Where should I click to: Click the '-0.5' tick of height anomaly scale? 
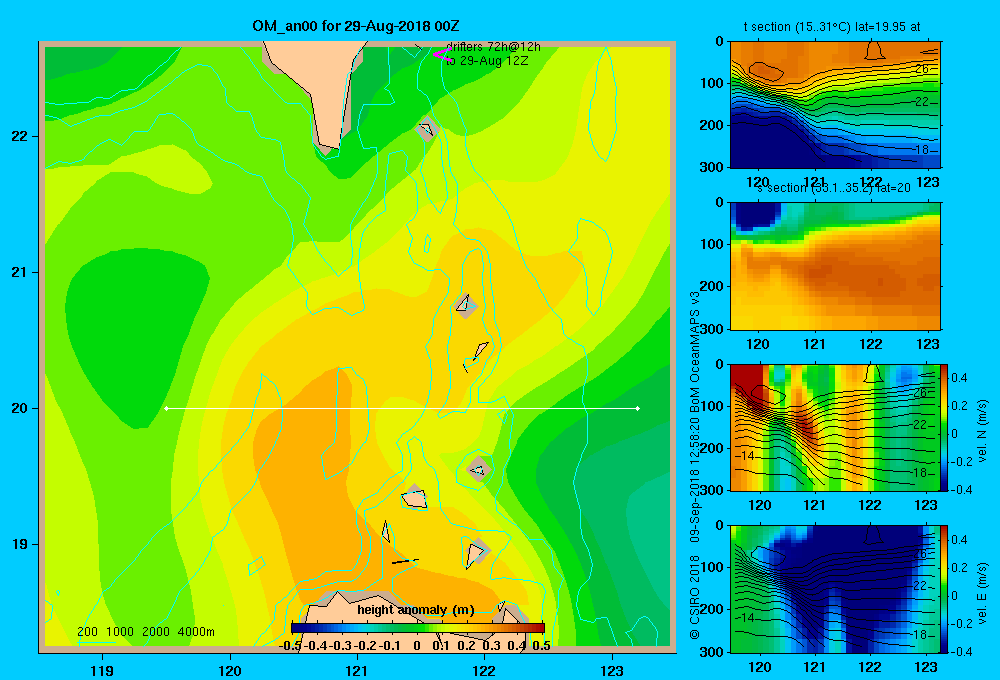coord(290,646)
